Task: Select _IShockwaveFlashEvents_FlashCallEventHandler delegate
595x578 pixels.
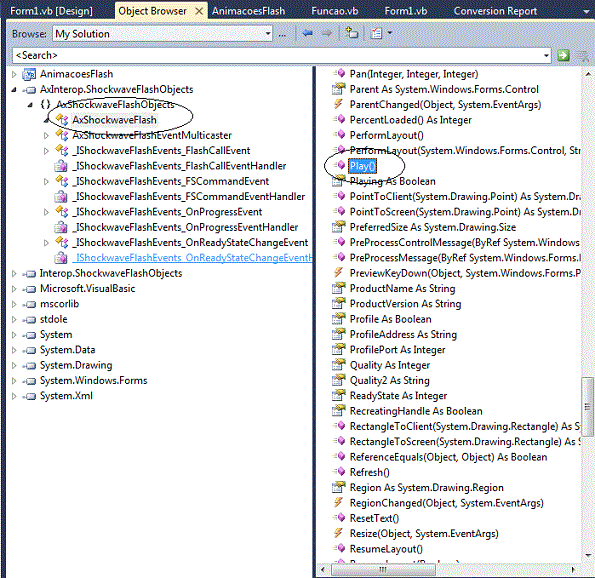Action: pos(179,166)
